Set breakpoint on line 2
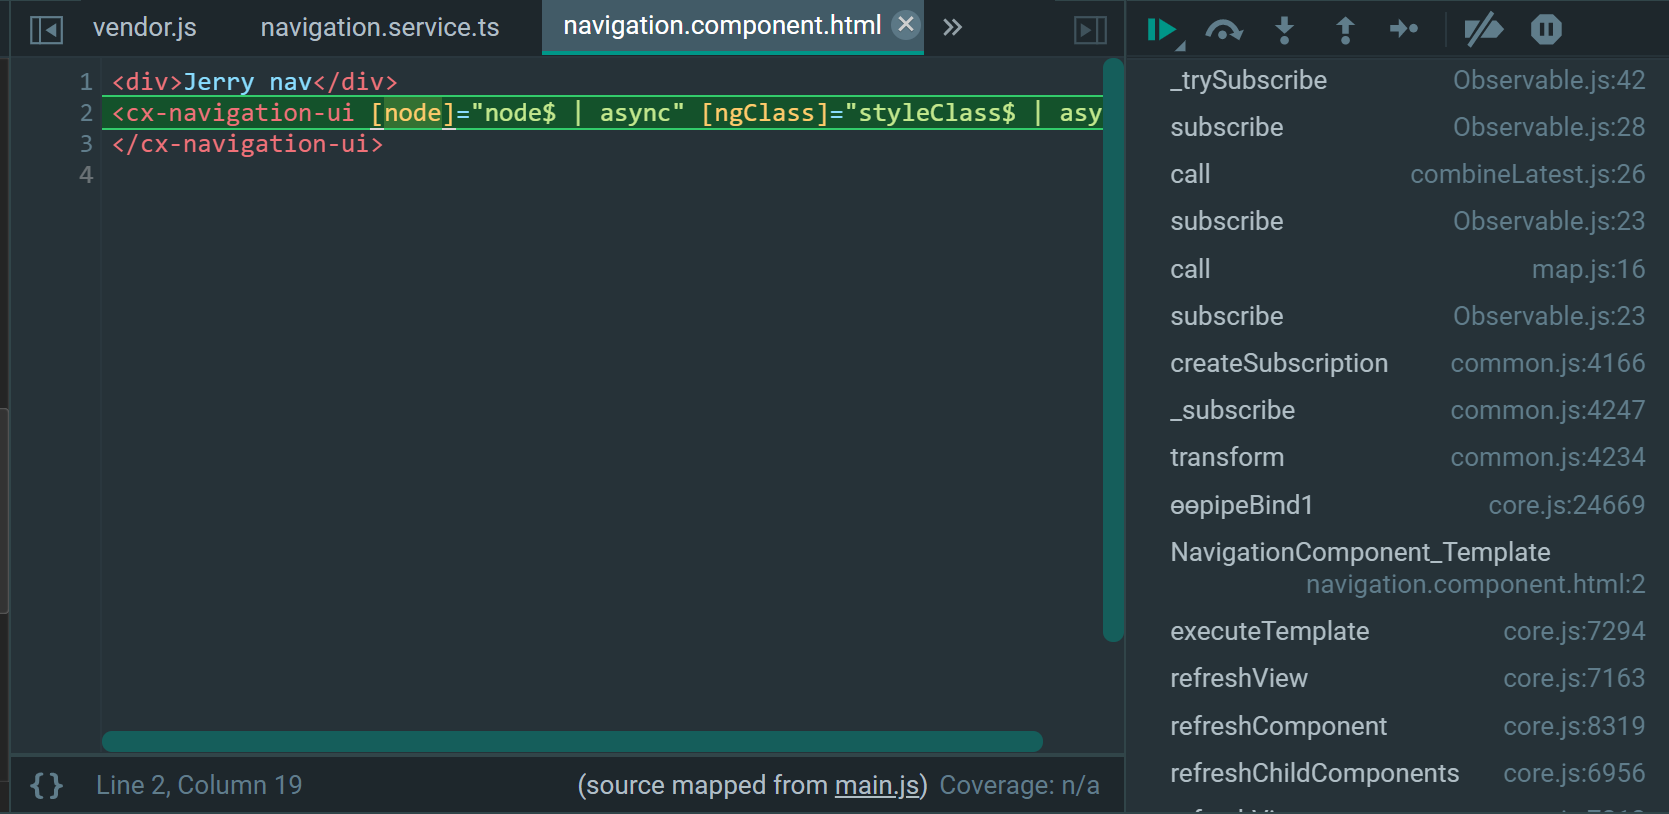The width and height of the screenshot is (1669, 814). [86, 113]
